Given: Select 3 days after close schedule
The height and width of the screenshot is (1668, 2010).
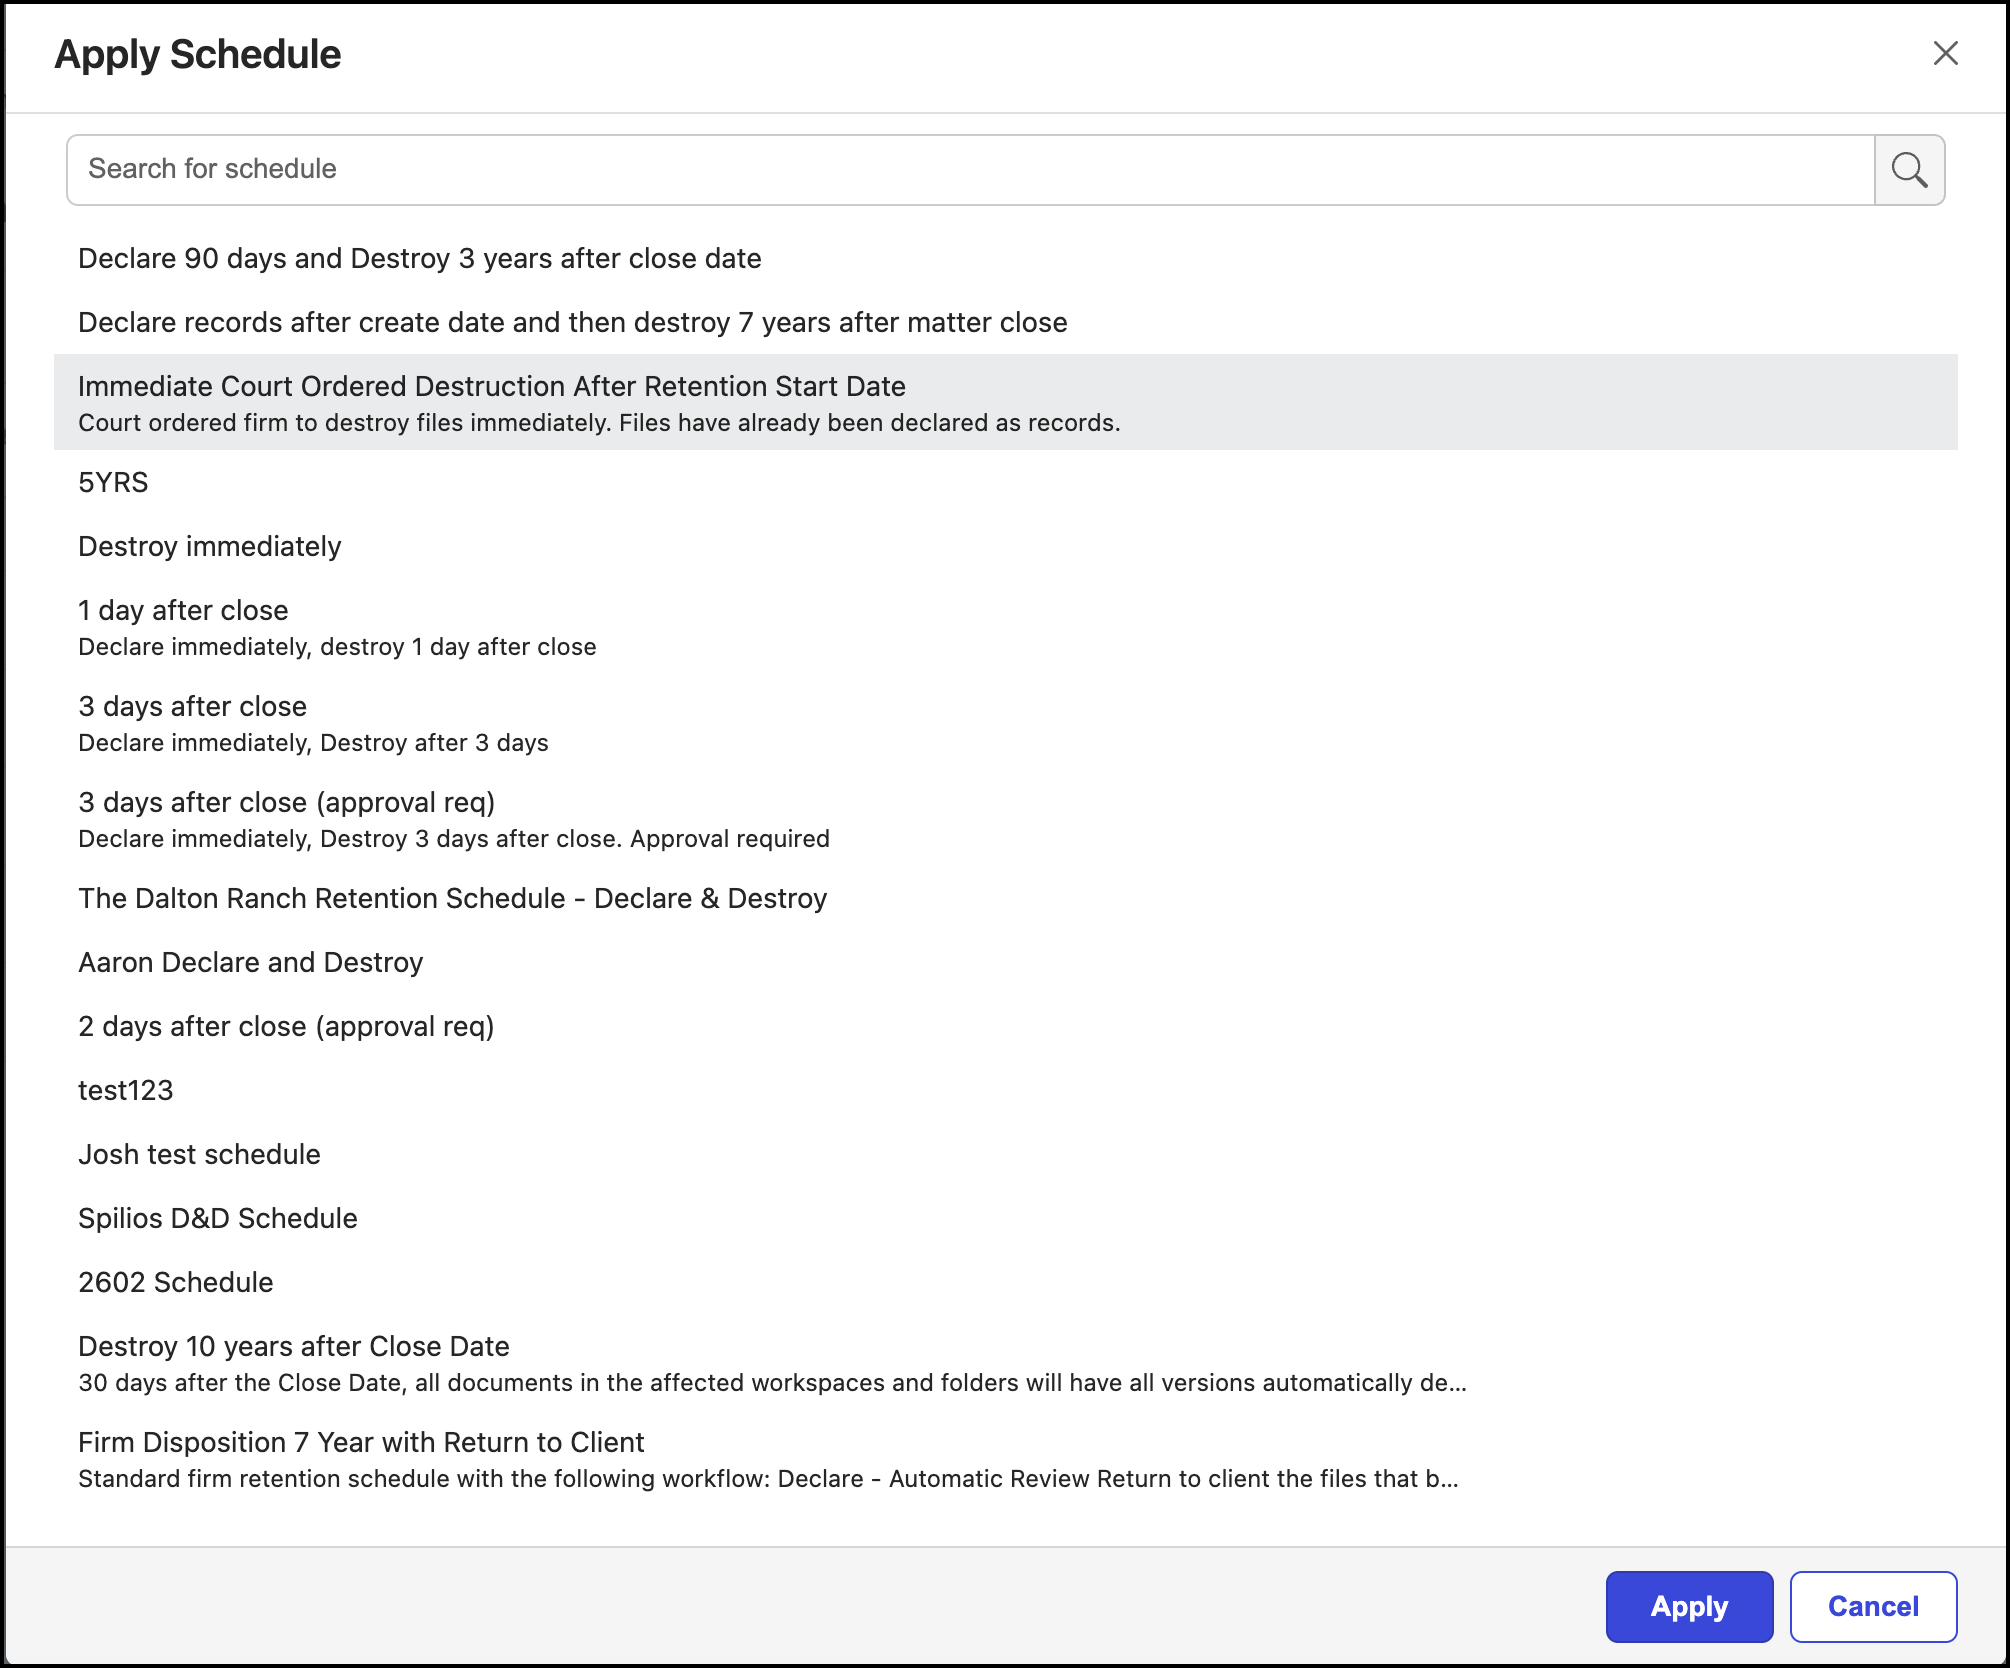Looking at the screenshot, I should [192, 707].
